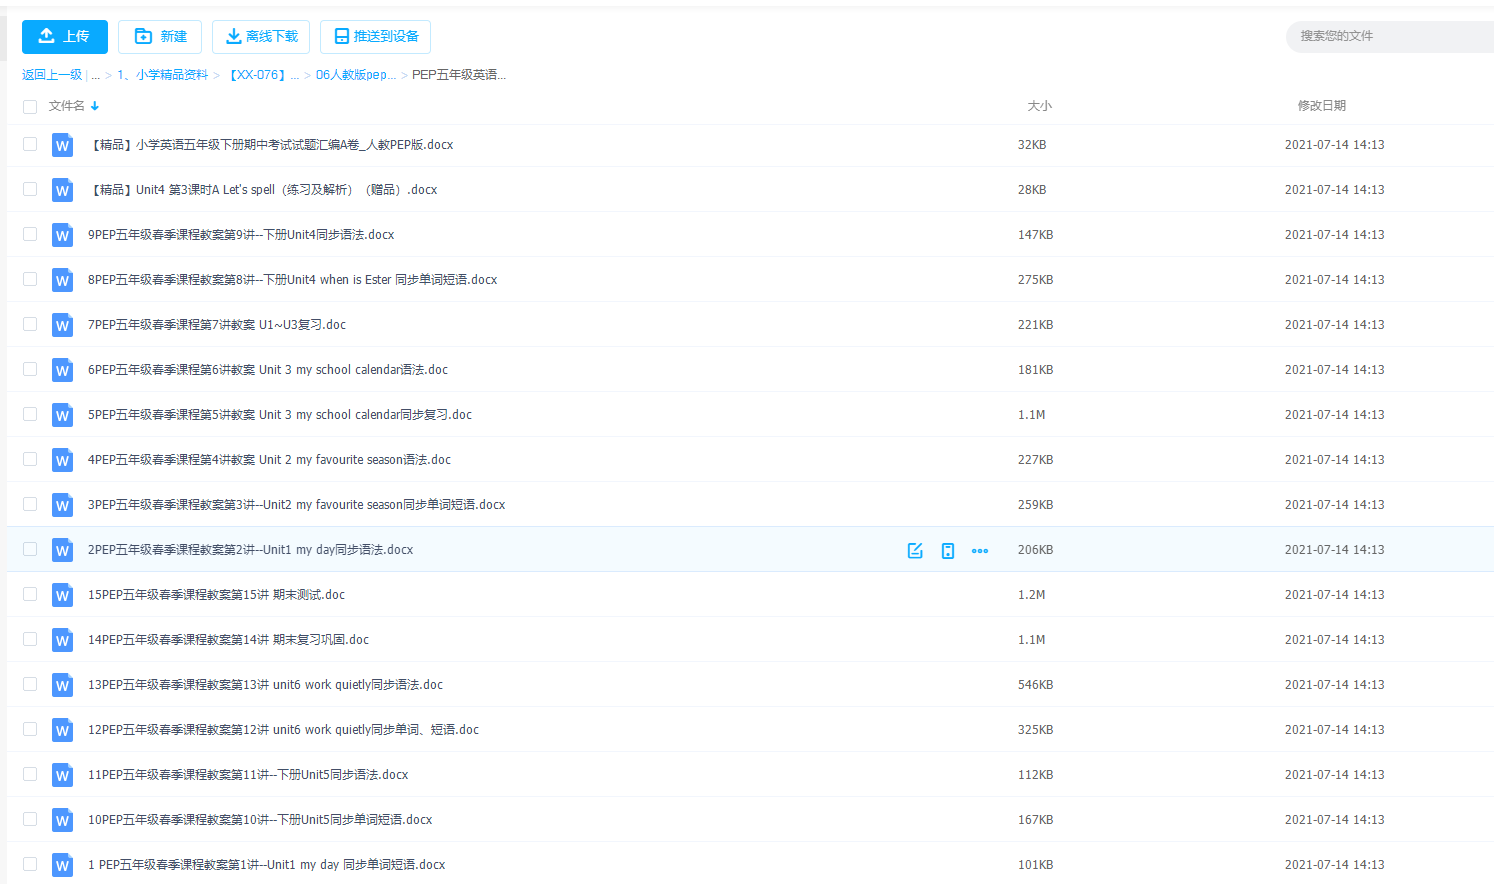Viewport: 1494px width, 884px height.
Task: Go back via 返回上一级 link
Action: point(52,75)
